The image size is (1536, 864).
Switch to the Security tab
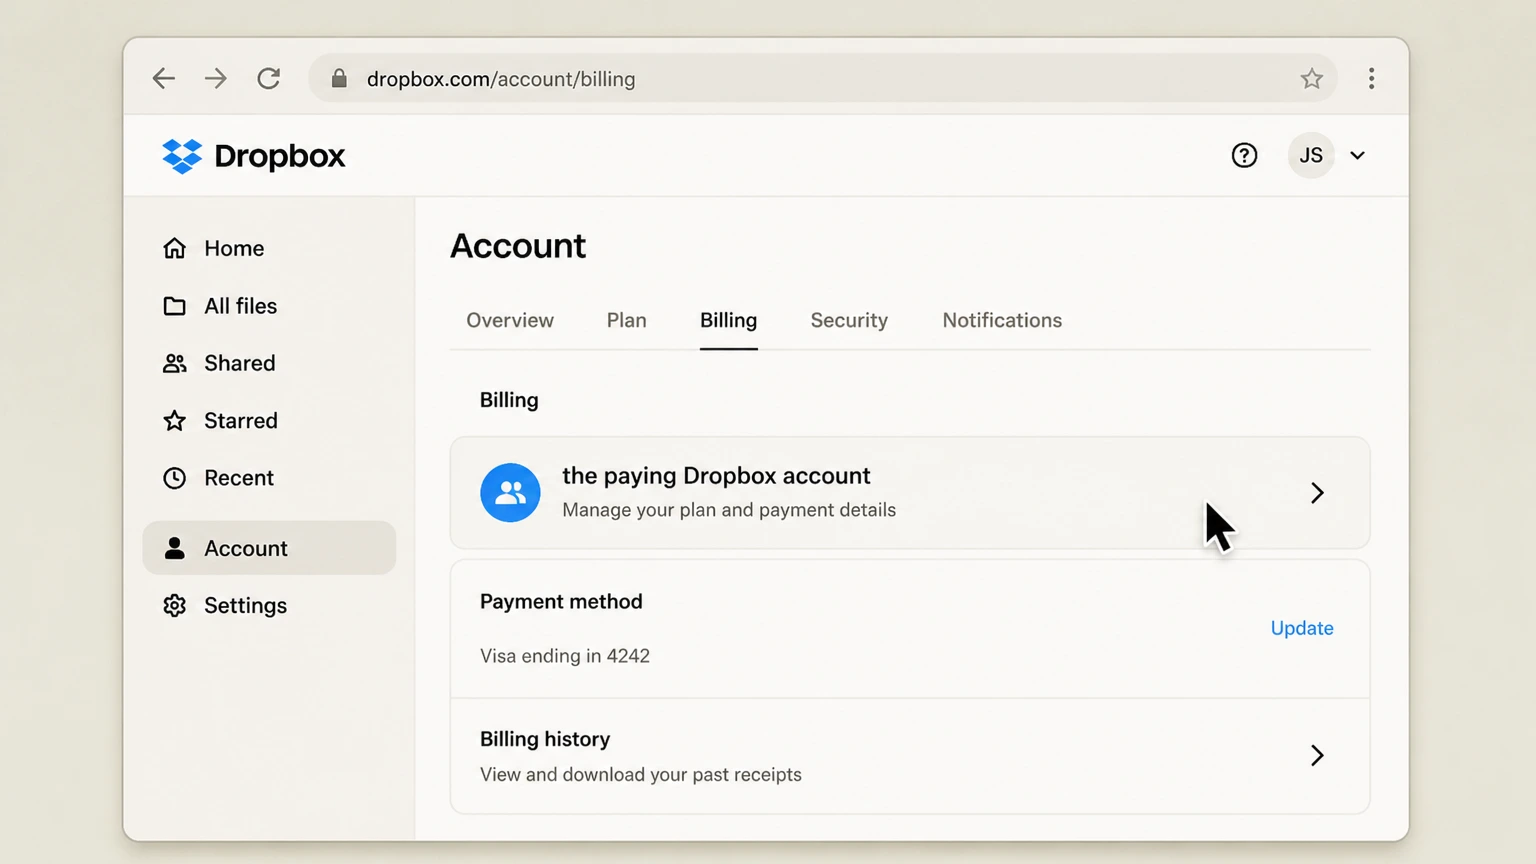849,320
